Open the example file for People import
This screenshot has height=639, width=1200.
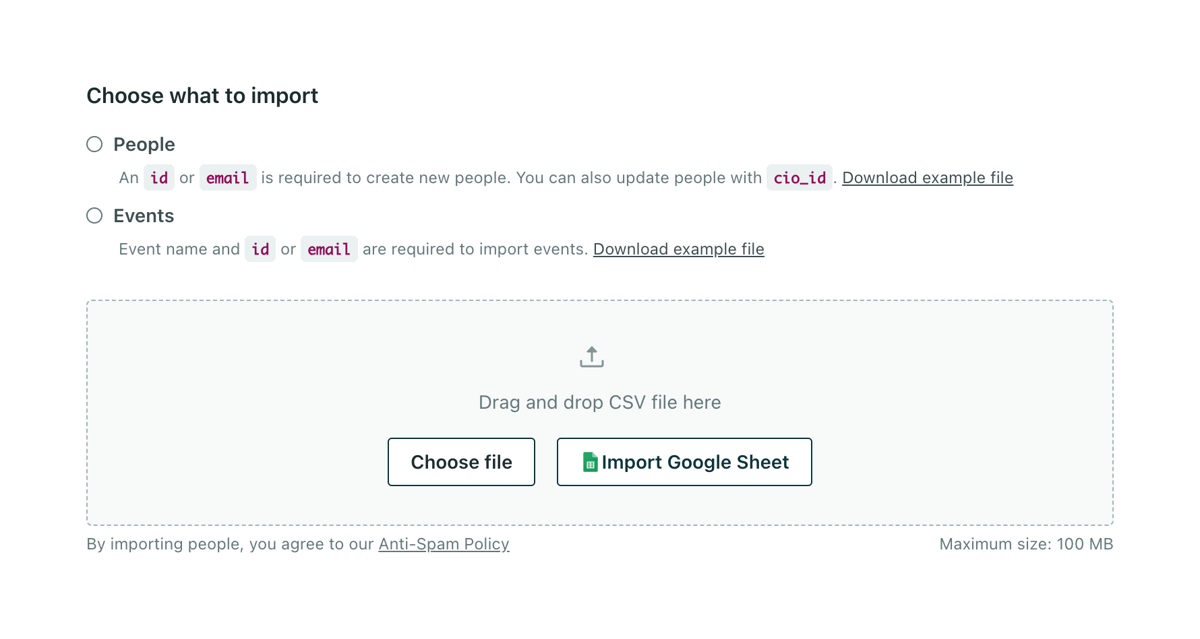click(927, 177)
